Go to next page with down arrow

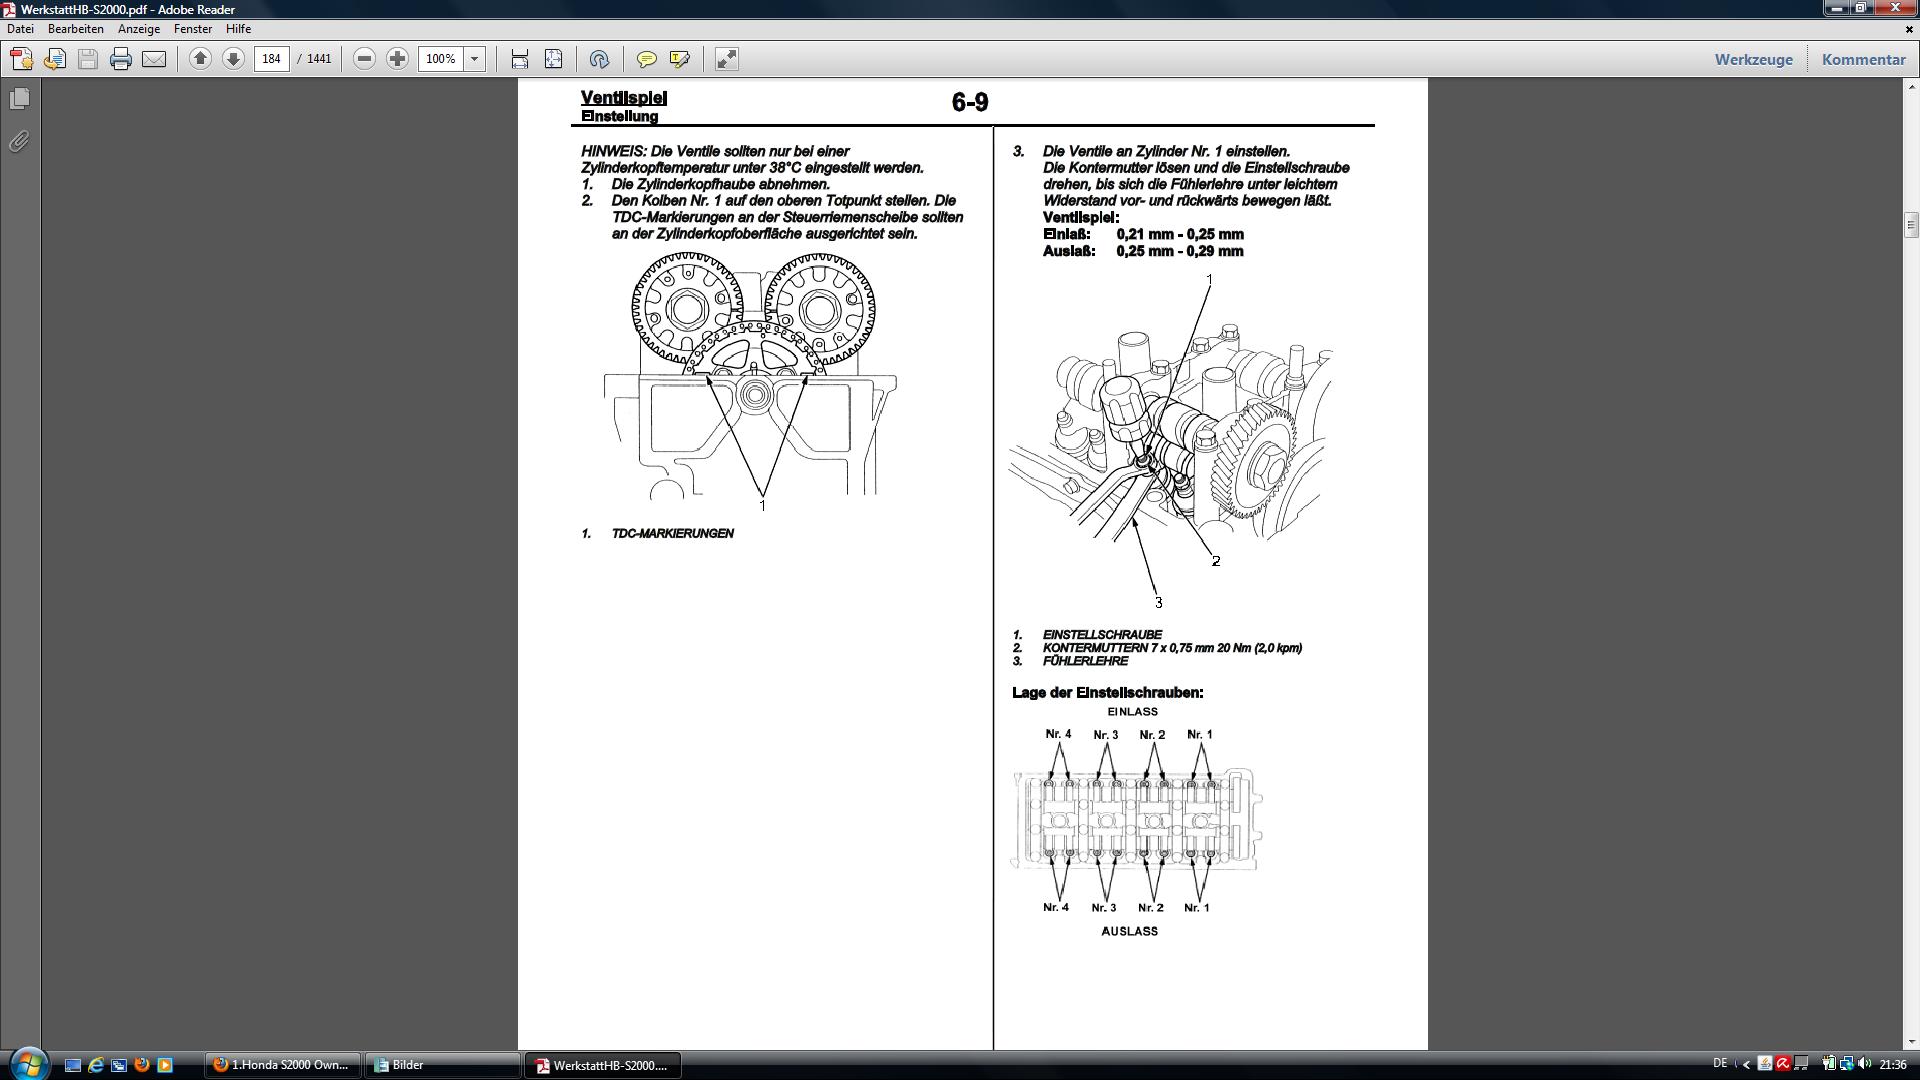[233, 59]
